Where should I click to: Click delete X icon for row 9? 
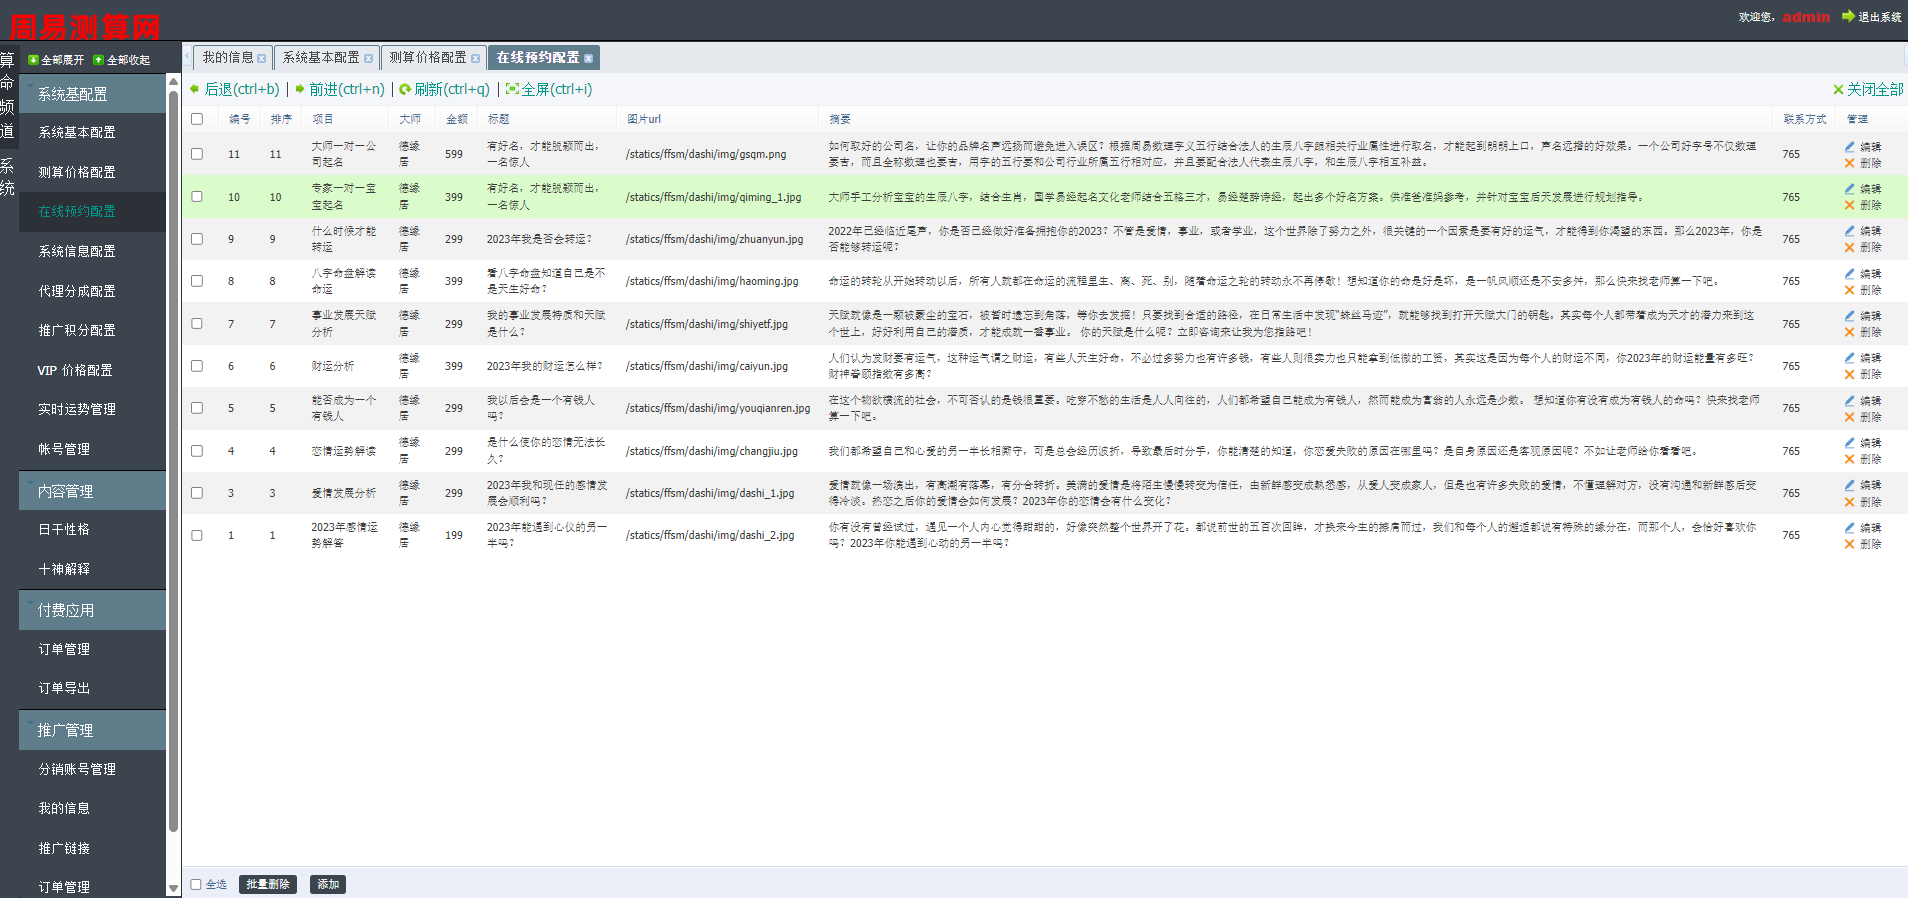[1850, 248]
